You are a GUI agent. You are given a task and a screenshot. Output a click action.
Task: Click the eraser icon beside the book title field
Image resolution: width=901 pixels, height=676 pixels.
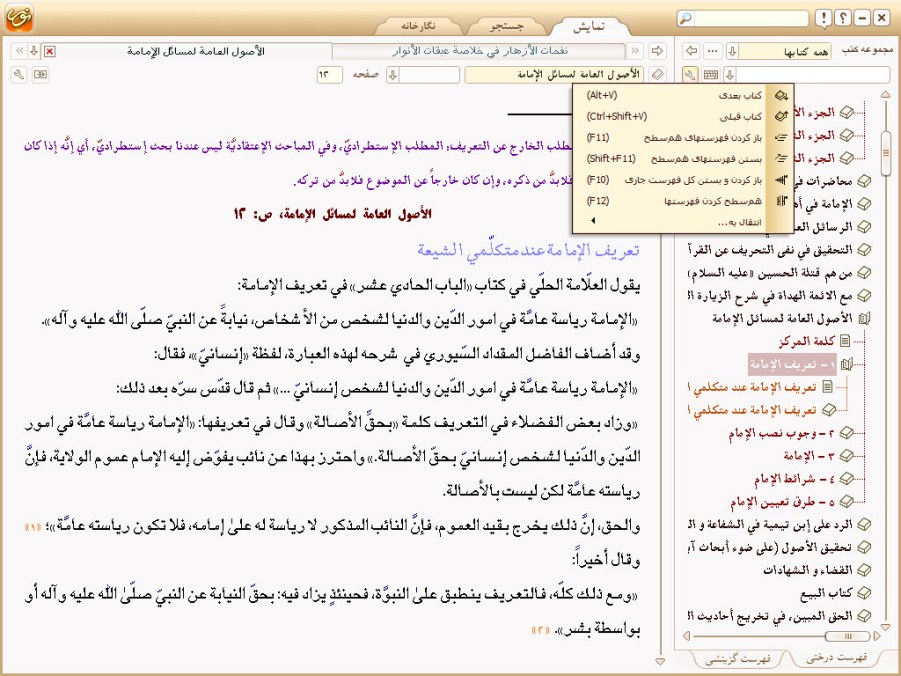click(x=657, y=74)
